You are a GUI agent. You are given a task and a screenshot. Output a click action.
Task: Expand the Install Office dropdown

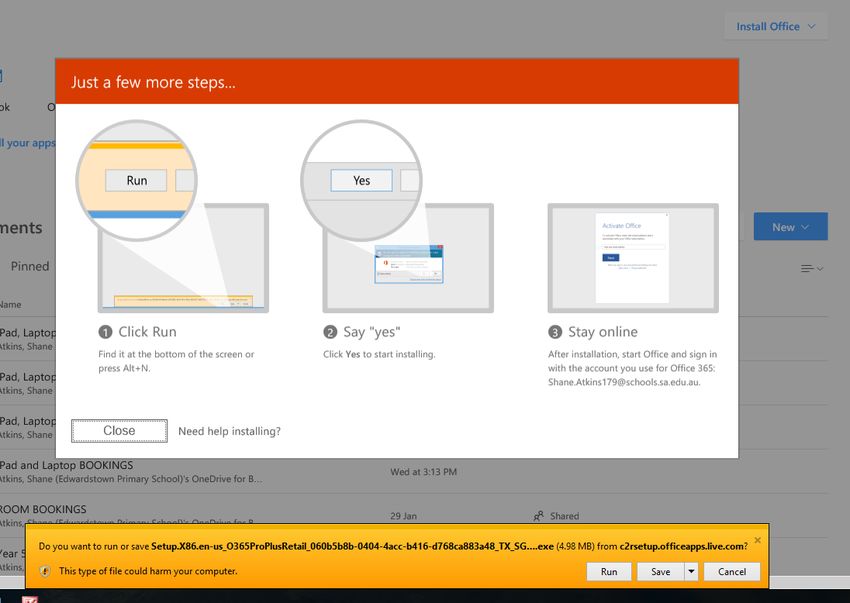776,27
